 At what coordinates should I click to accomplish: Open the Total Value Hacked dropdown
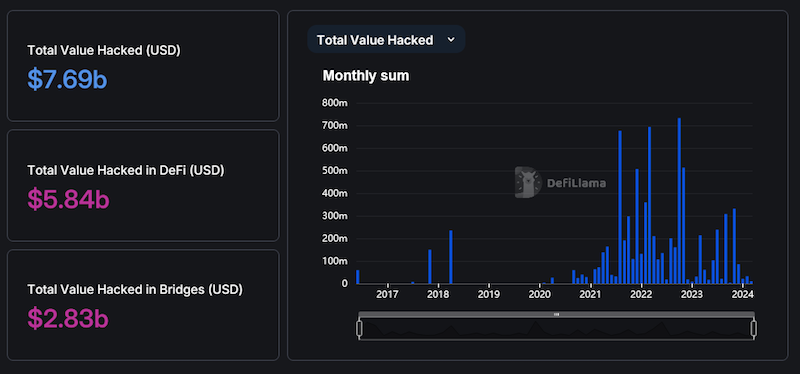pyautogui.click(x=386, y=40)
